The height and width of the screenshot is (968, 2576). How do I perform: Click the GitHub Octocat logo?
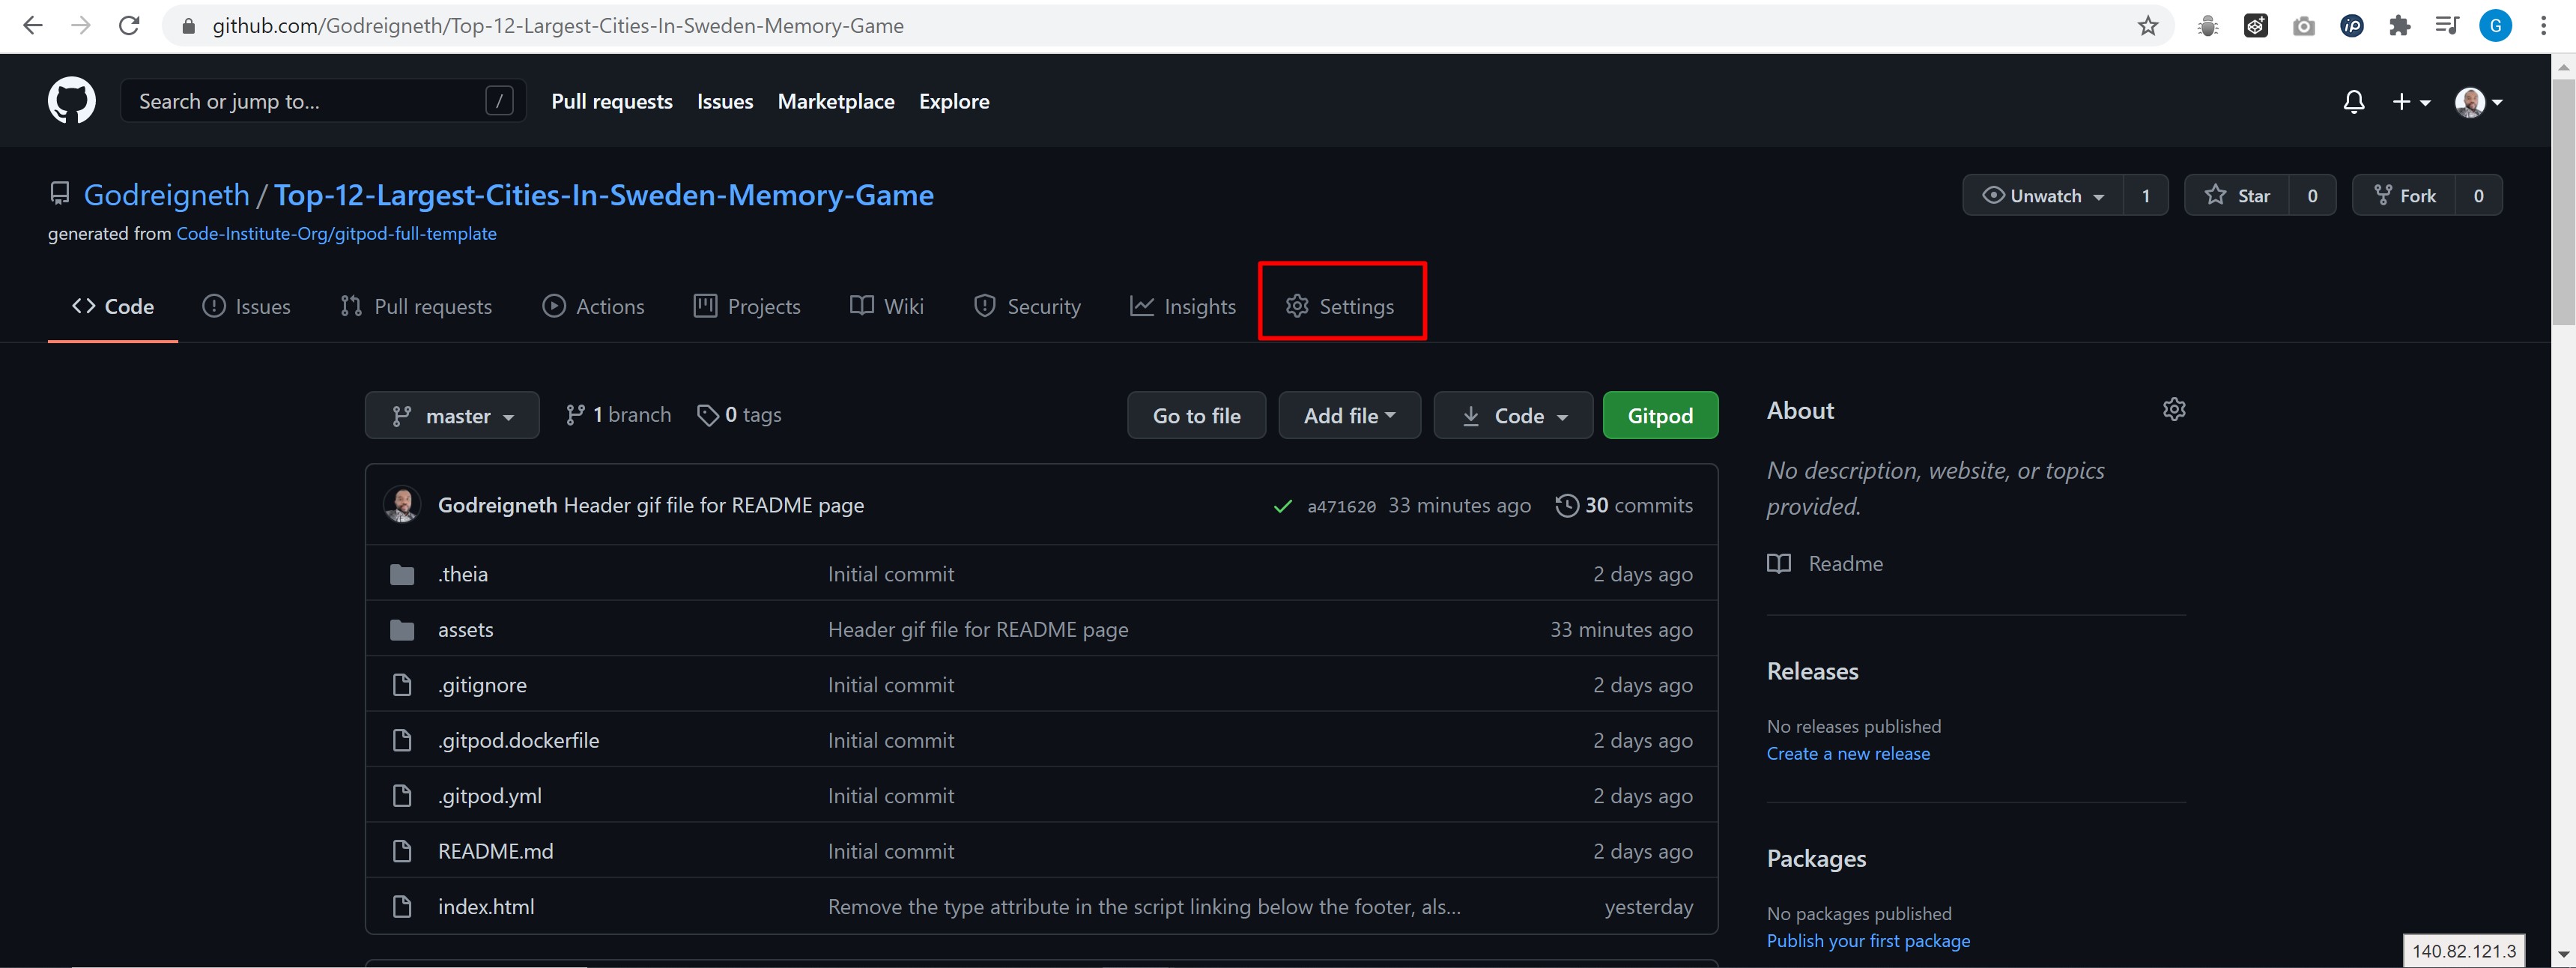71,101
